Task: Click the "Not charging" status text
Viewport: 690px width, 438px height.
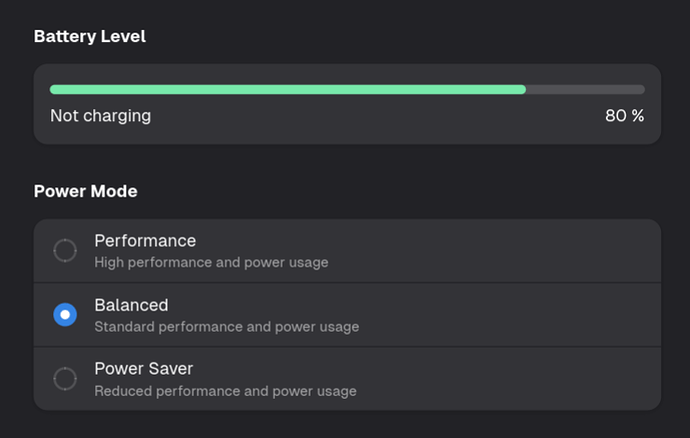Action: pyautogui.click(x=100, y=116)
